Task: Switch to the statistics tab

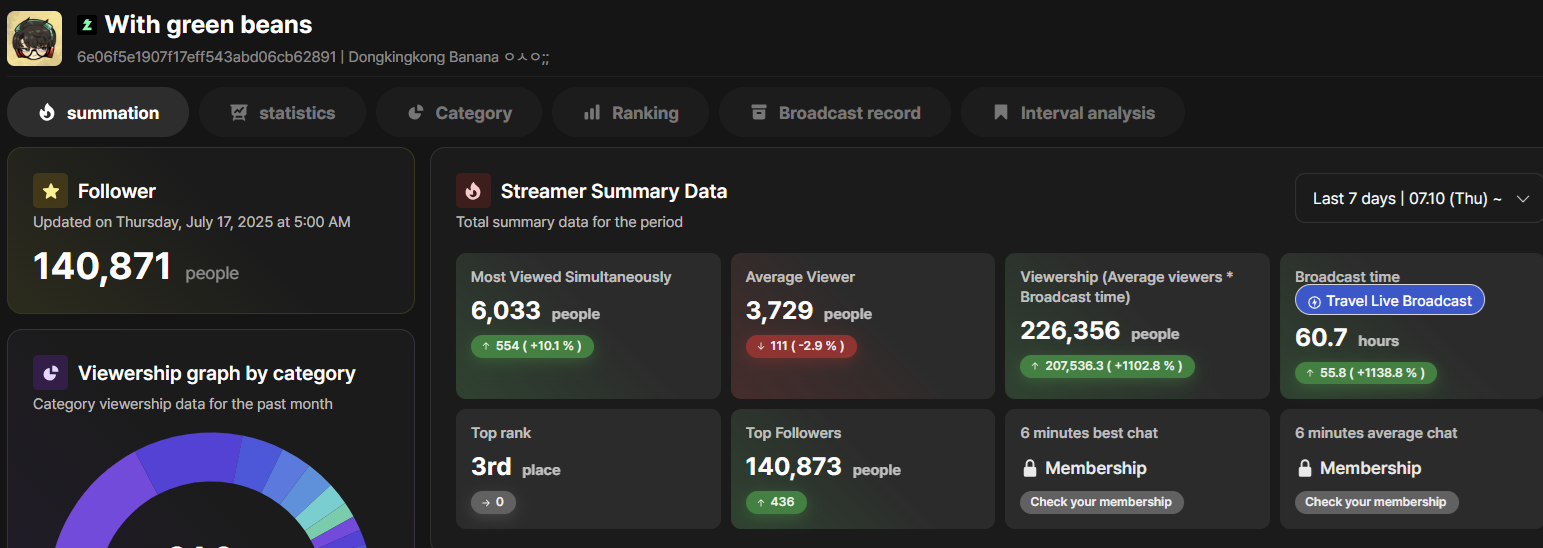Action: [x=282, y=113]
